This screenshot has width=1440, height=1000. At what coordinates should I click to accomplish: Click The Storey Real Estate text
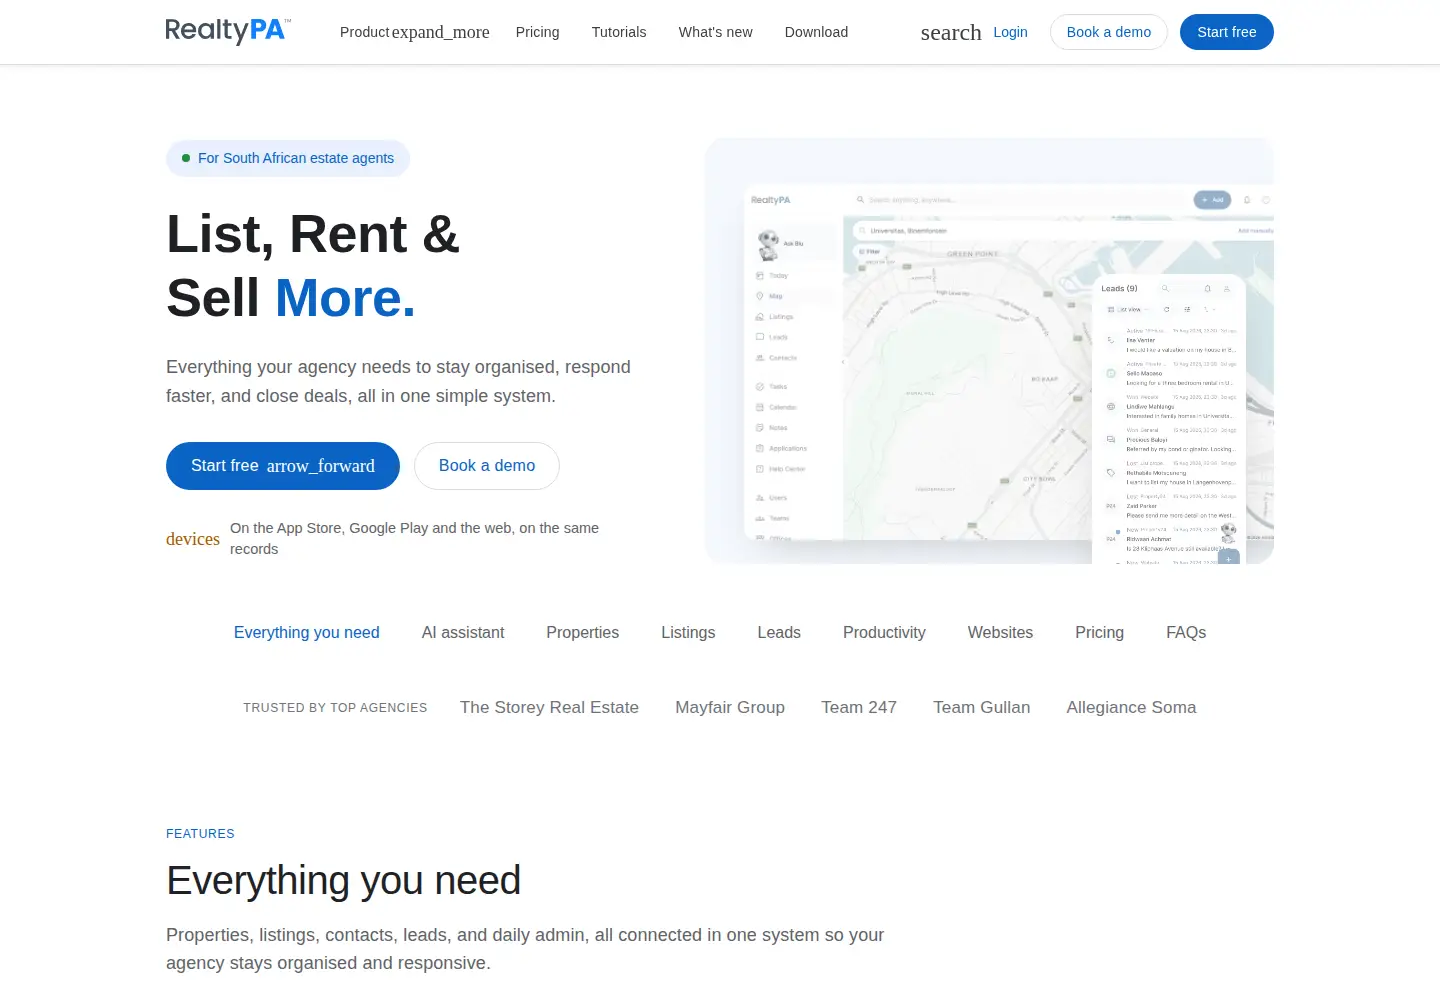(x=549, y=708)
